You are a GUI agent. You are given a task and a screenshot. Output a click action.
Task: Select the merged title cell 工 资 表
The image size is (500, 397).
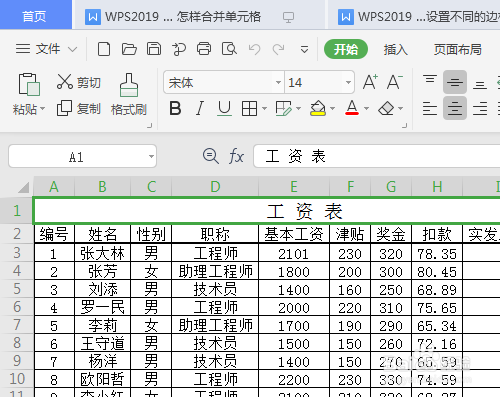point(267,211)
